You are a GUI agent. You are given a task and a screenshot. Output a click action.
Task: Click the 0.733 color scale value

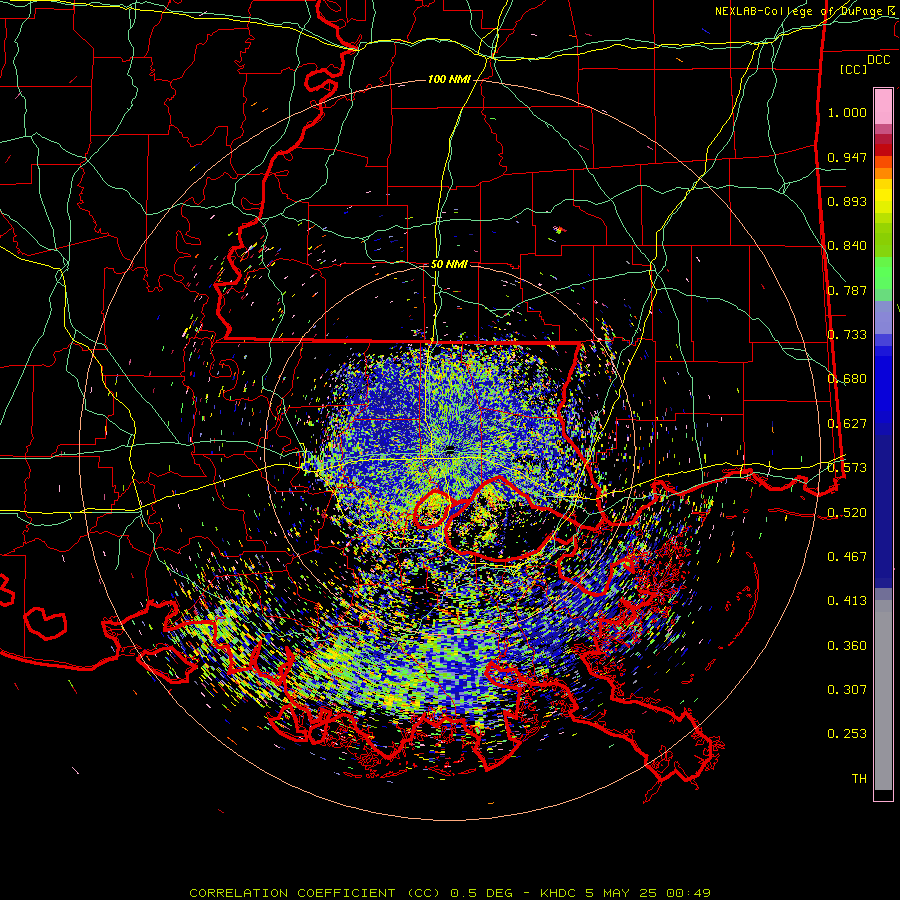pos(847,335)
